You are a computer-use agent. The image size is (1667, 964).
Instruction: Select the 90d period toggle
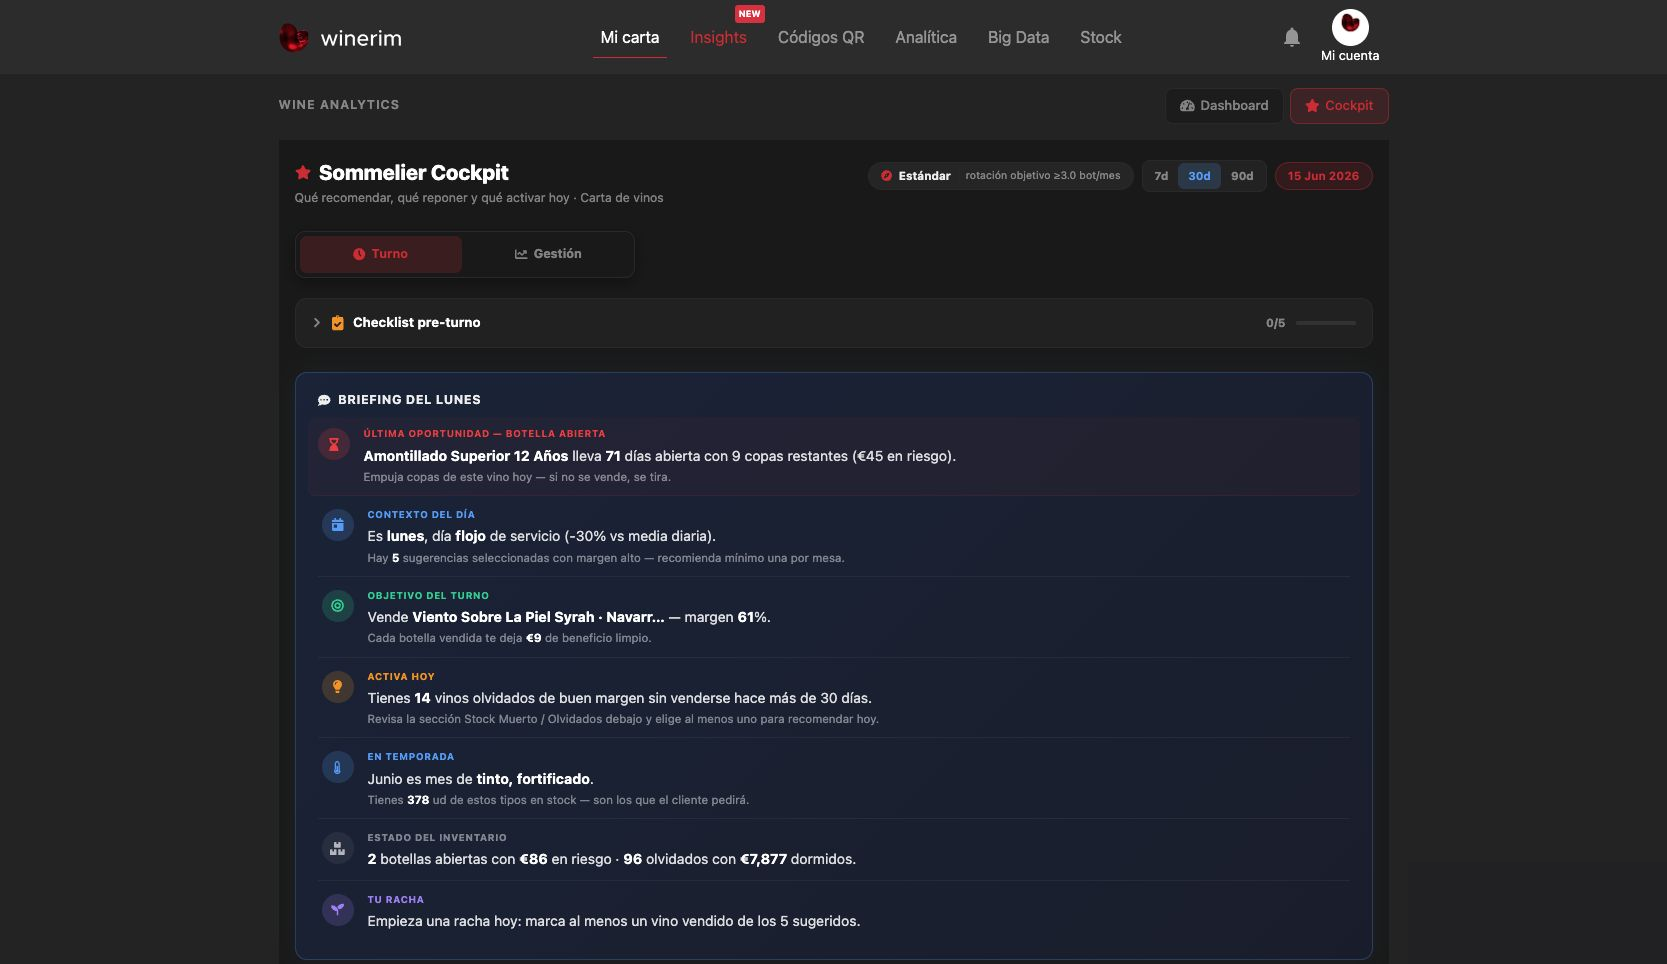pos(1242,176)
